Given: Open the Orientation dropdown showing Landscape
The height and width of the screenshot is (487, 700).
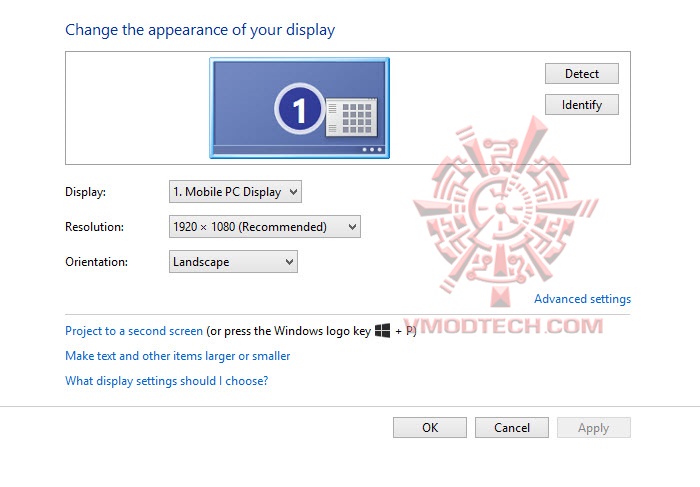Looking at the screenshot, I should tap(233, 262).
